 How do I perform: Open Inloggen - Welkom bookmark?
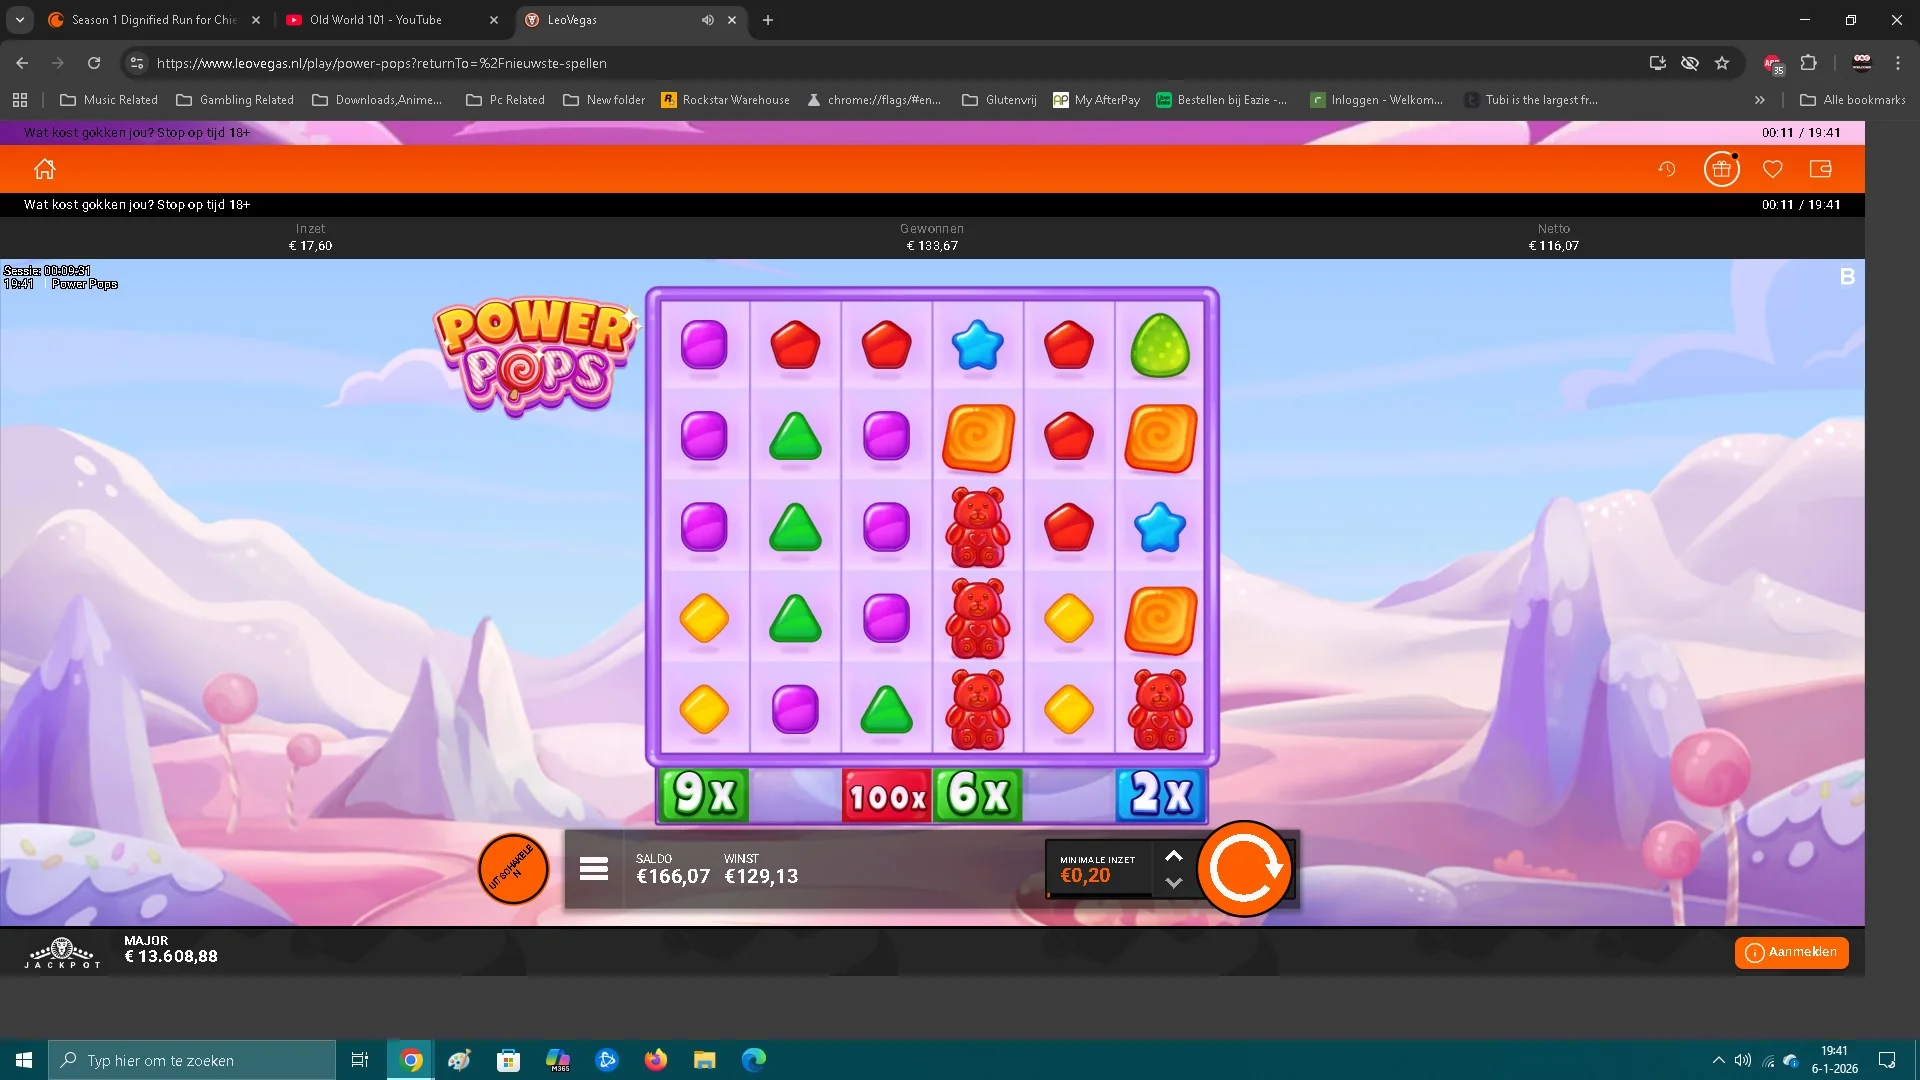click(1376, 100)
